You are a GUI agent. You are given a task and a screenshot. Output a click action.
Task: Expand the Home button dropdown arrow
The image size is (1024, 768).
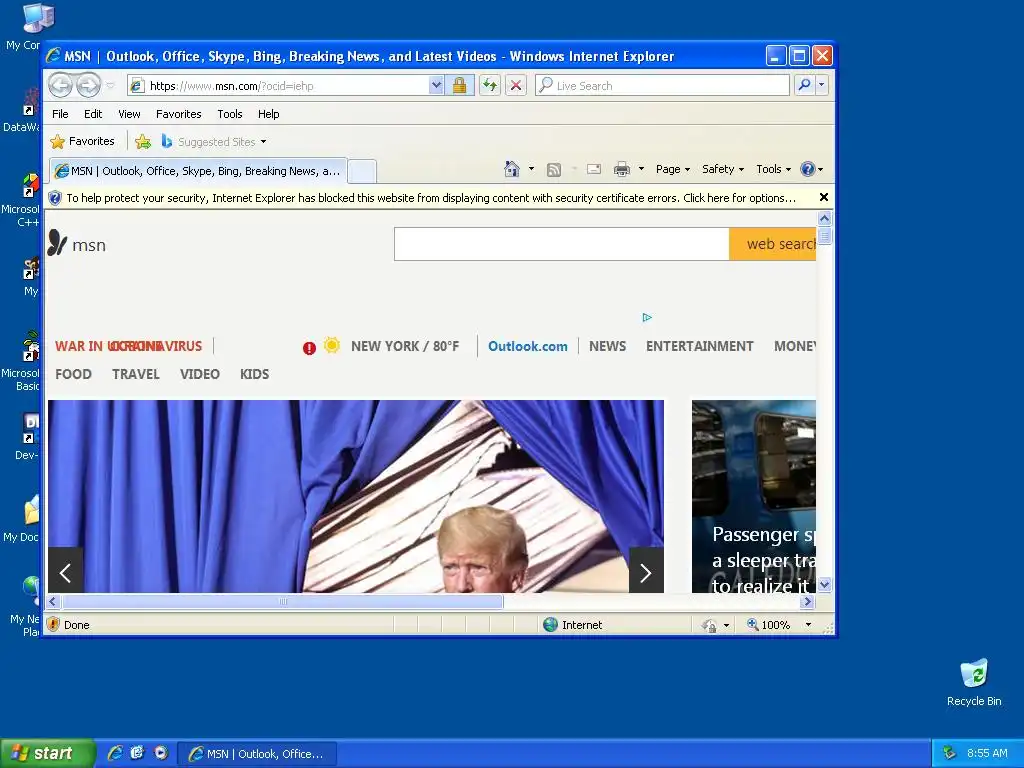point(531,169)
